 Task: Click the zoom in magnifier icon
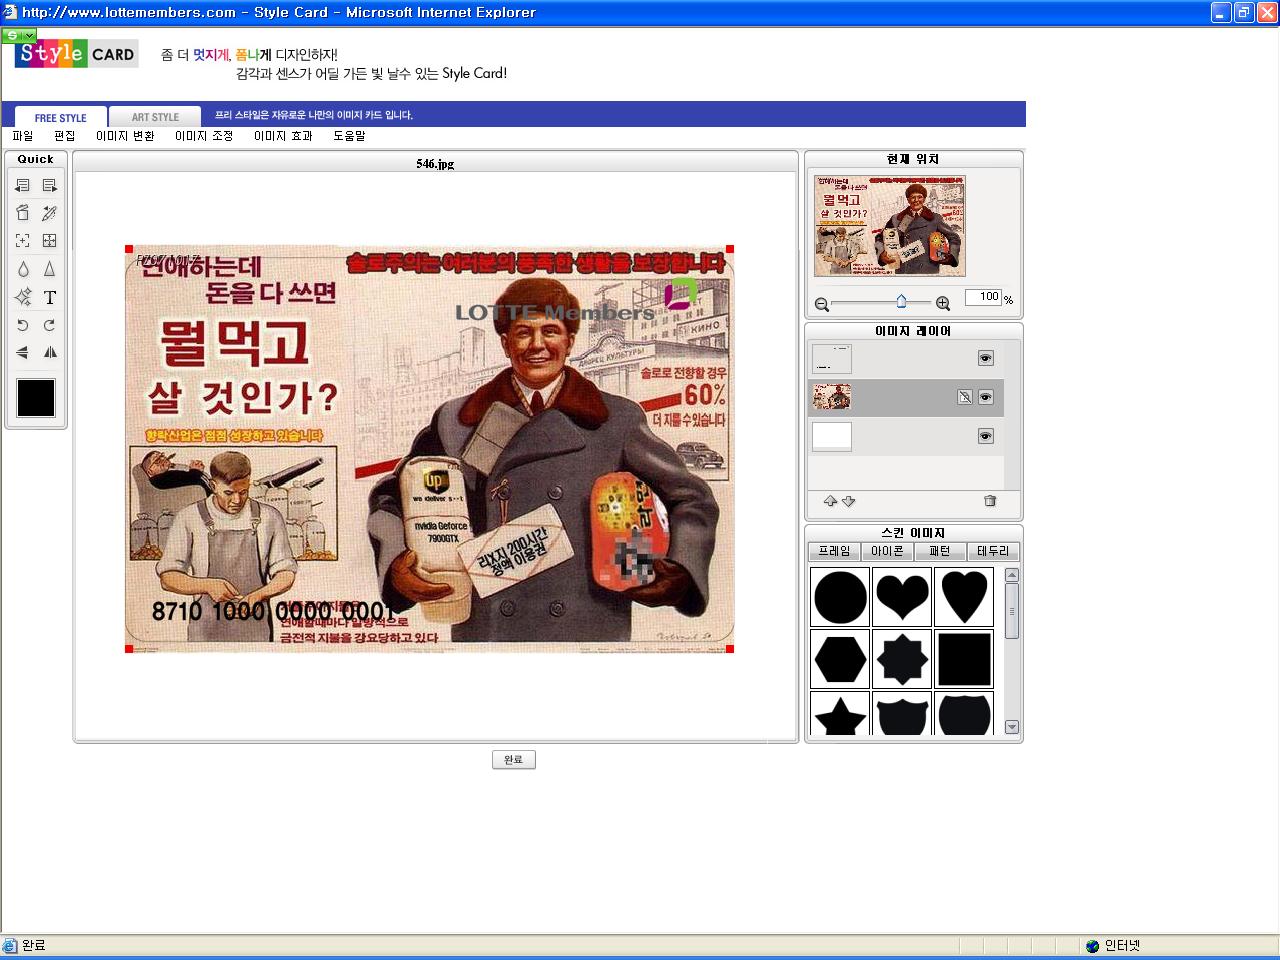click(x=942, y=303)
